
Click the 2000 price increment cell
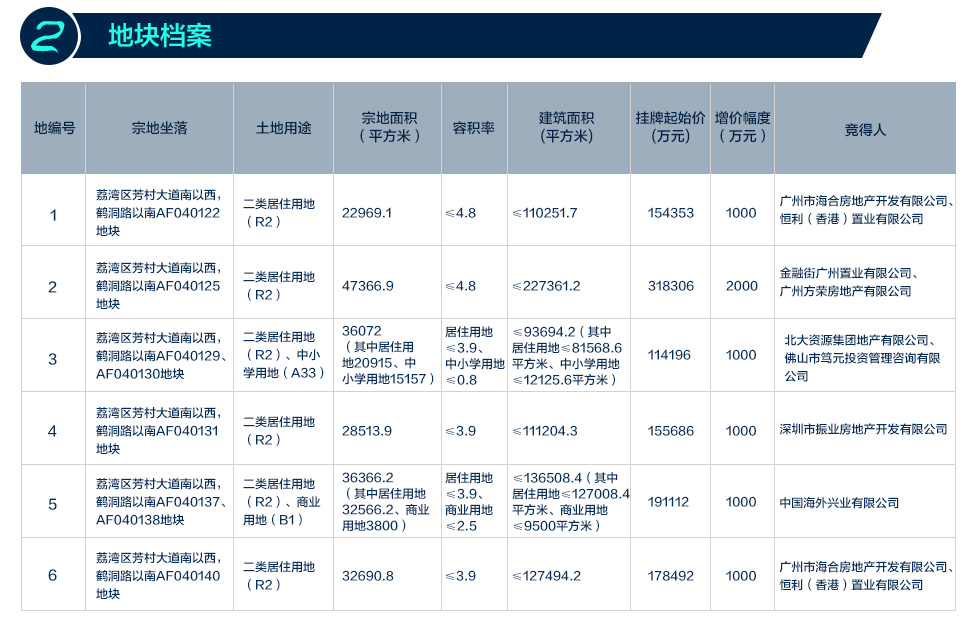tap(741, 285)
